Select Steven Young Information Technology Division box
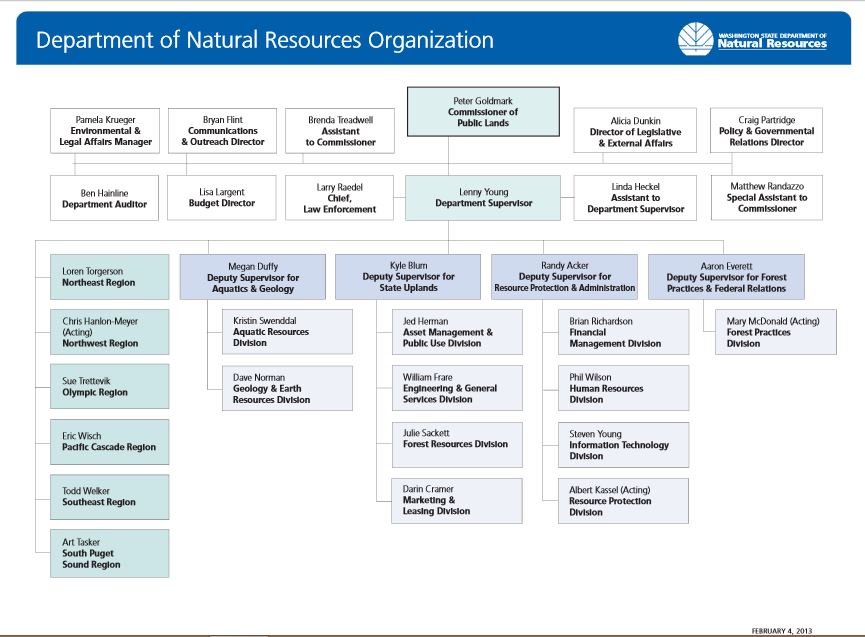Image resolution: width=865 pixels, height=637 pixels. click(x=623, y=445)
